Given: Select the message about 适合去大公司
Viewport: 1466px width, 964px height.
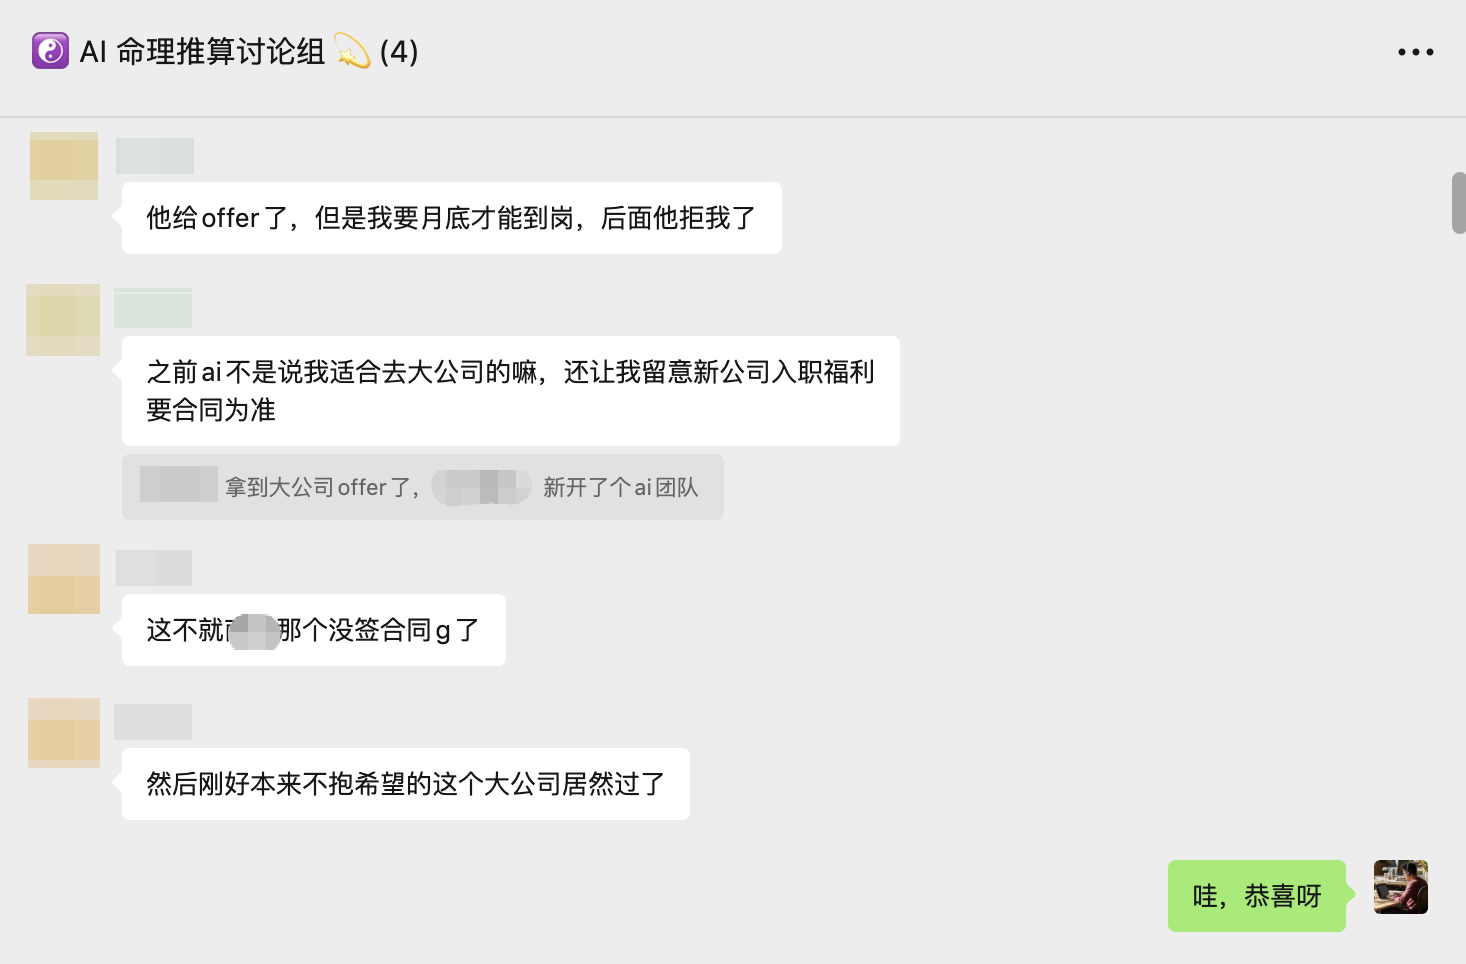Looking at the screenshot, I should click(x=511, y=391).
